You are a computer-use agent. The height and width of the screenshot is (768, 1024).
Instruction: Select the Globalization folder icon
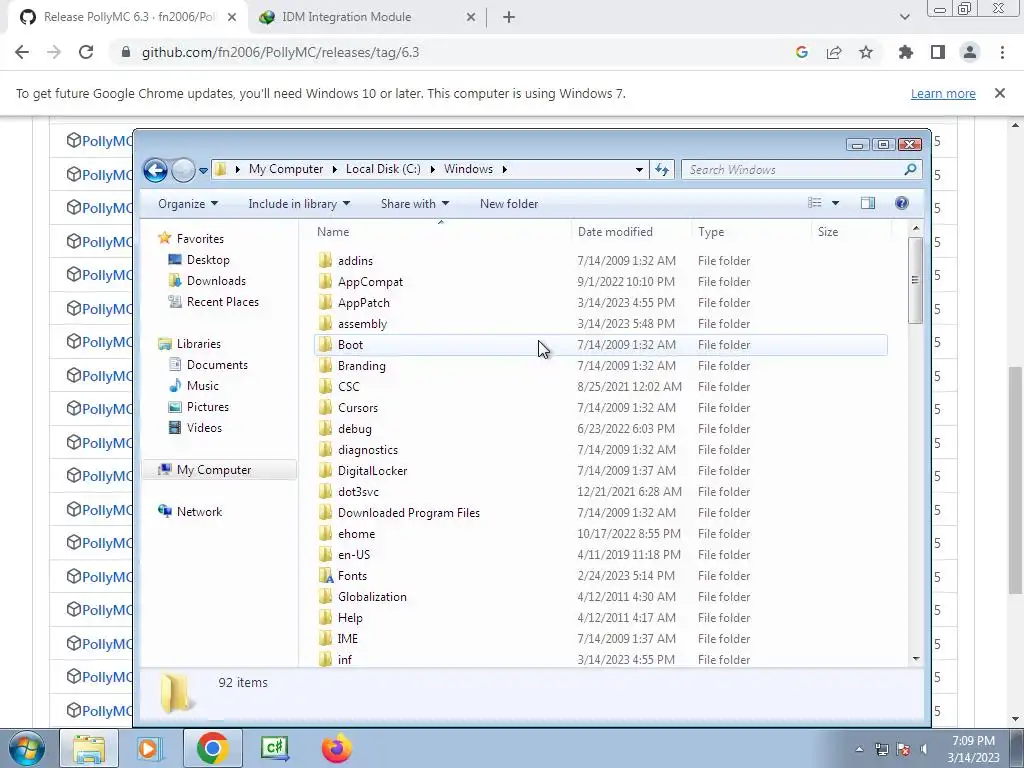click(x=325, y=596)
